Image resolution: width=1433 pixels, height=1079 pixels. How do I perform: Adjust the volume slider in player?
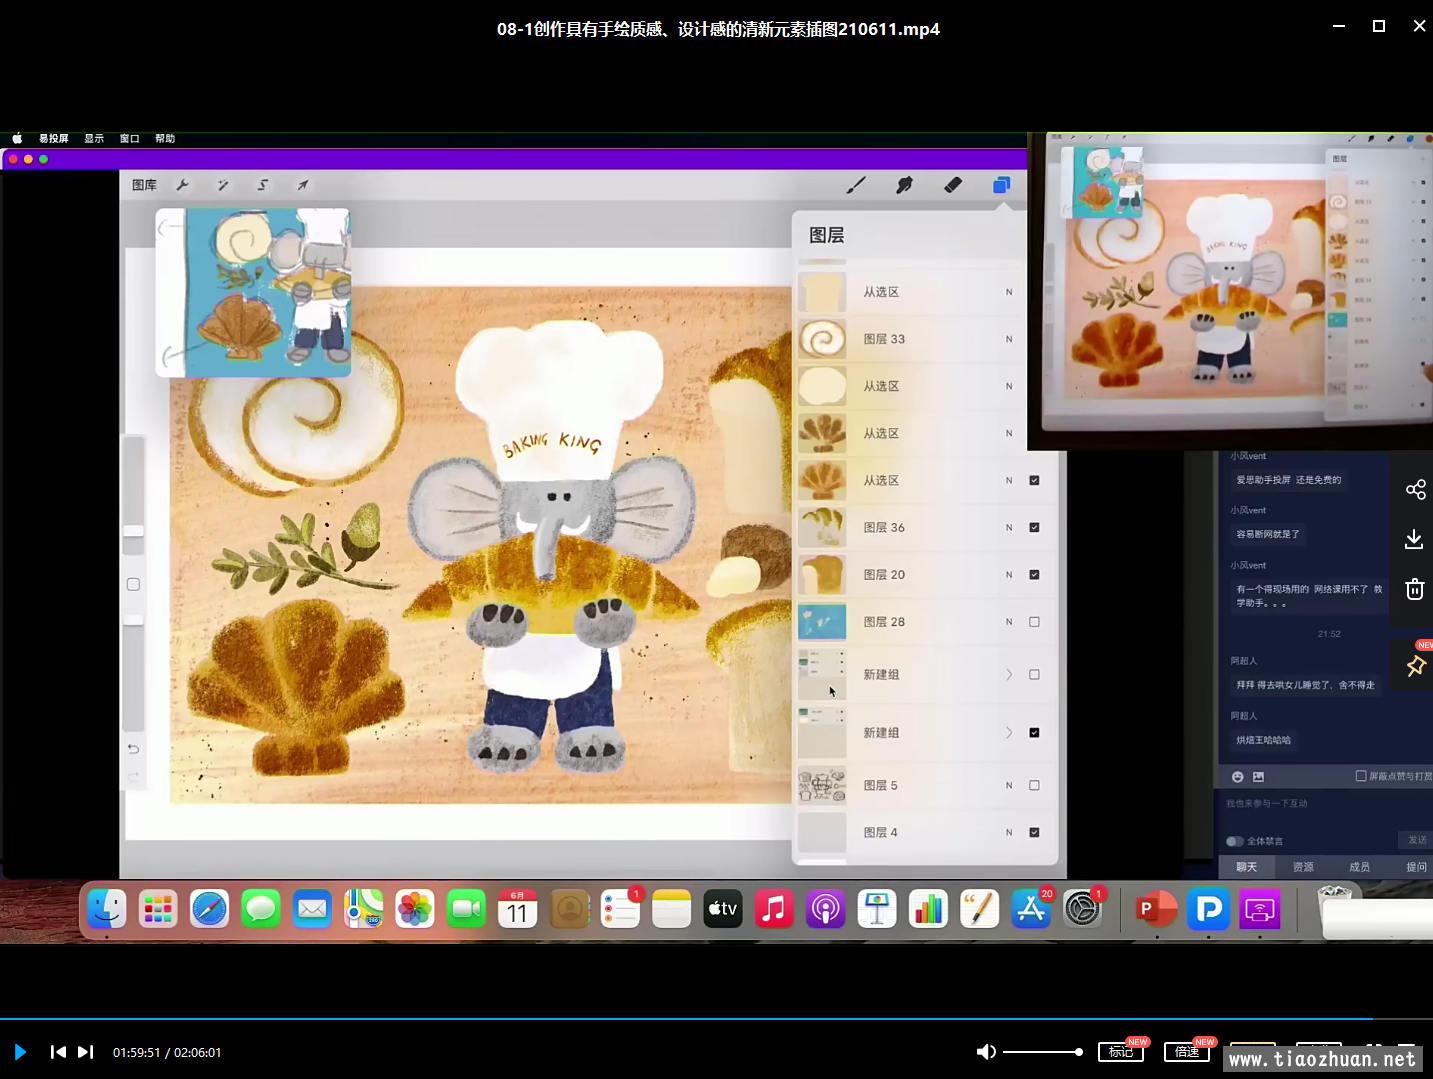pyautogui.click(x=1041, y=1052)
